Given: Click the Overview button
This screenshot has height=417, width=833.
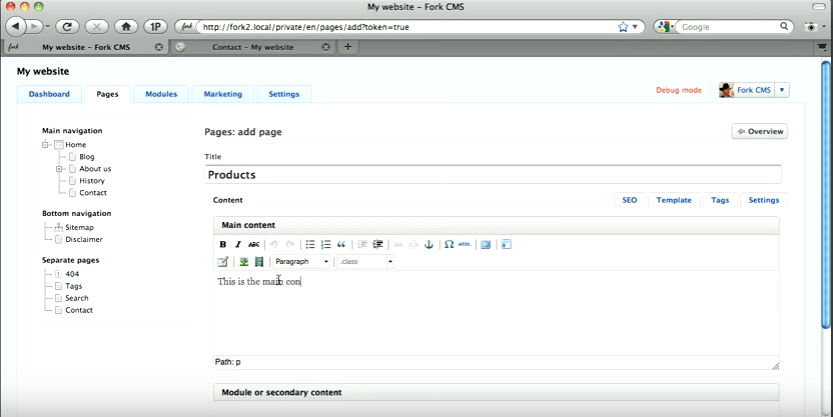Looking at the screenshot, I should (759, 131).
